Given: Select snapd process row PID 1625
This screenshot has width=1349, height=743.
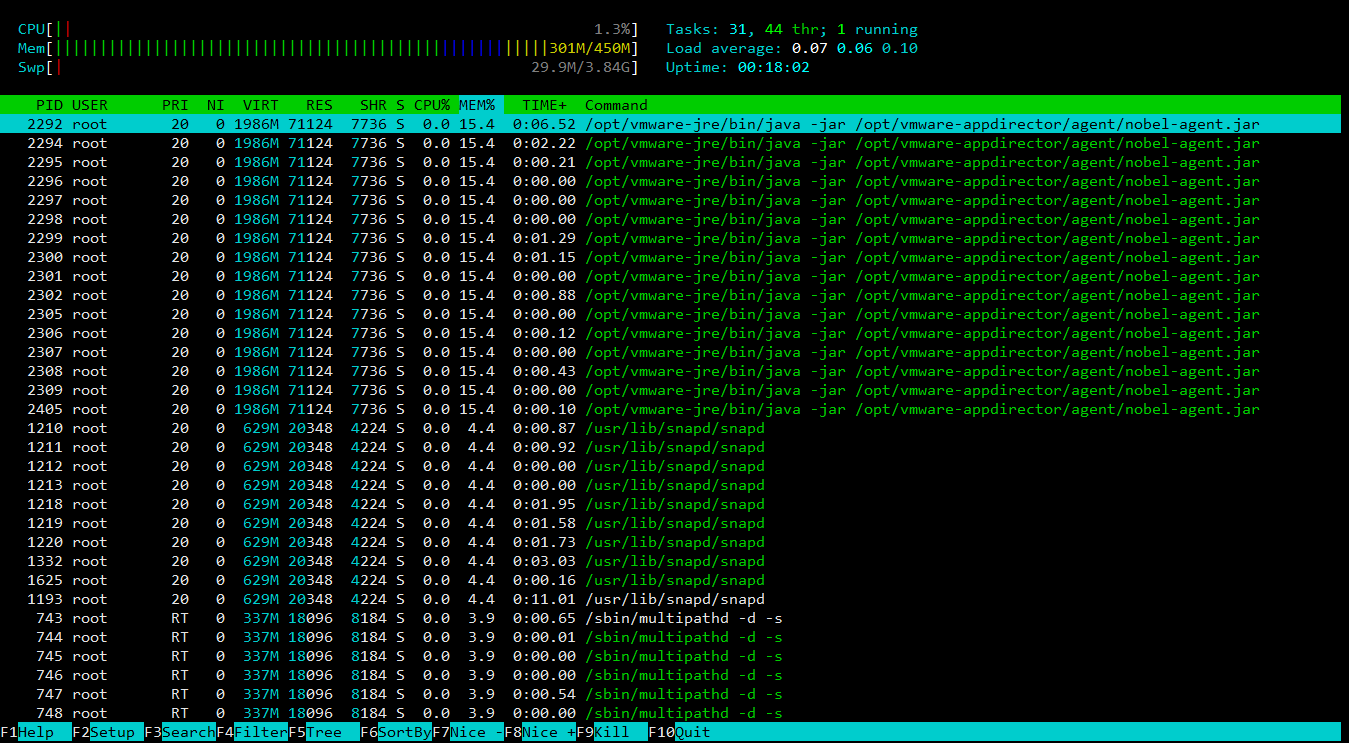Looking at the screenshot, I should [x=670, y=580].
